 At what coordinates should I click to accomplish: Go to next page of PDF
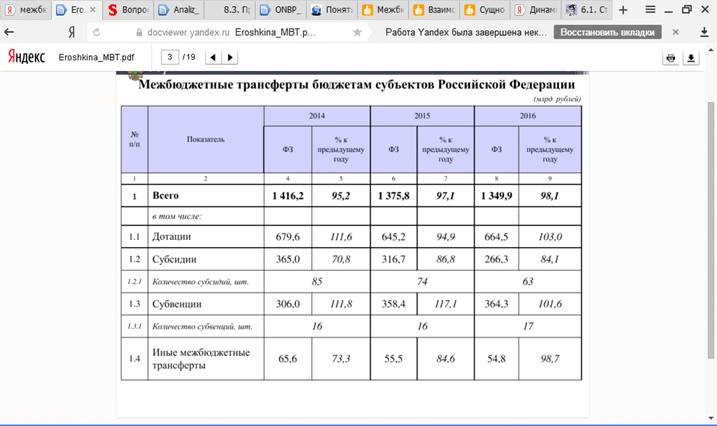(x=230, y=57)
